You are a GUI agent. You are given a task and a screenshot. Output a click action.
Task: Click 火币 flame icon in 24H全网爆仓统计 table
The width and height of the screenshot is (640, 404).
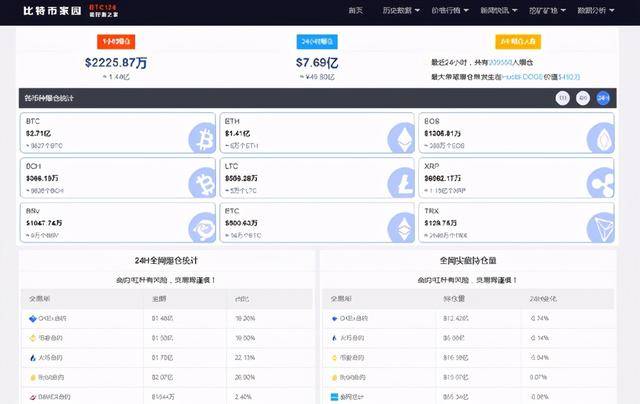click(33, 357)
